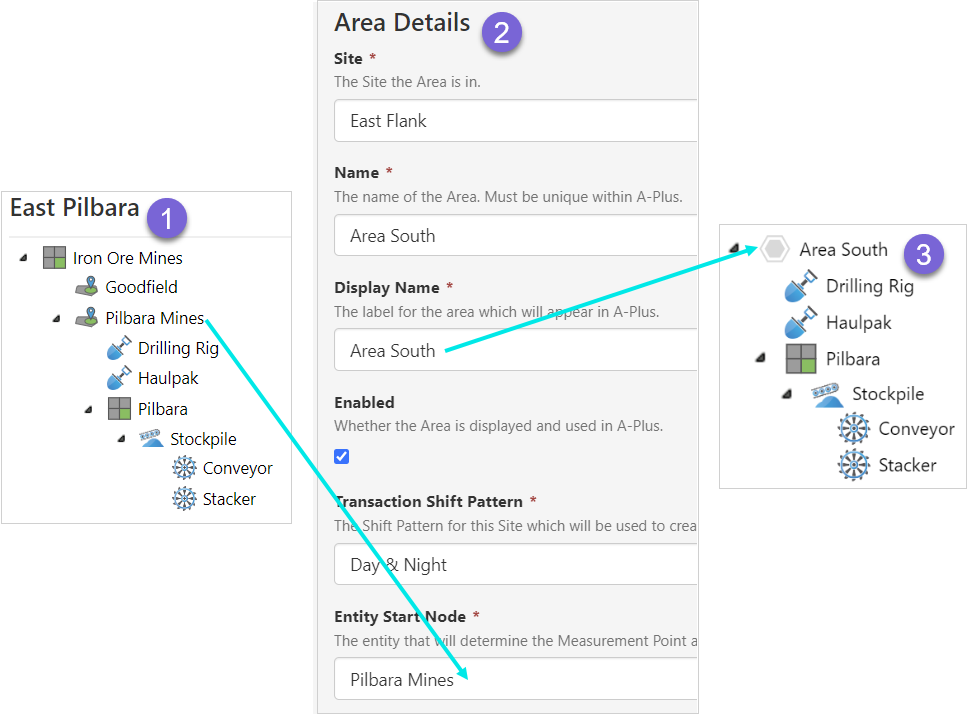Select Stacker label under Area South

pyautogui.click(x=907, y=465)
